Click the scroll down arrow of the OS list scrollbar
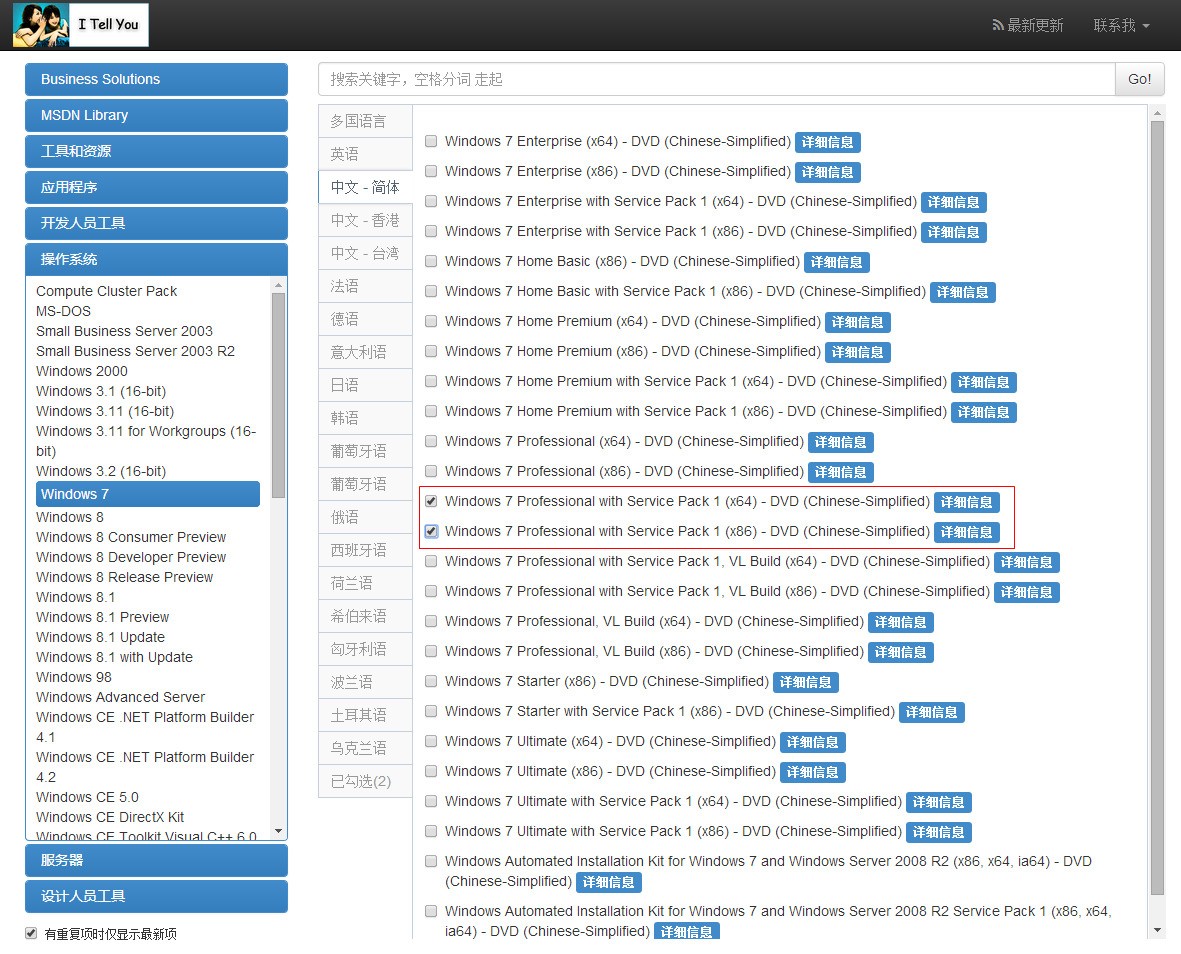Viewport: 1181px width, 954px height. coord(279,832)
